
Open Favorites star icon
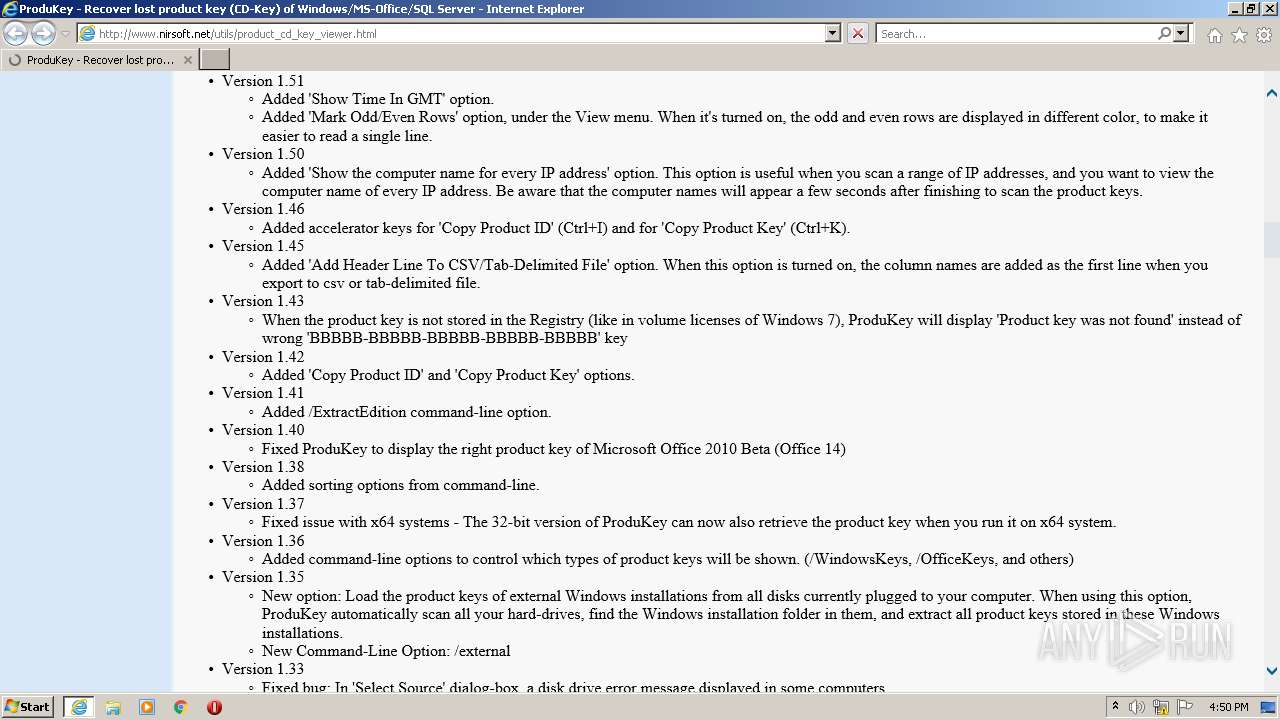point(1239,35)
